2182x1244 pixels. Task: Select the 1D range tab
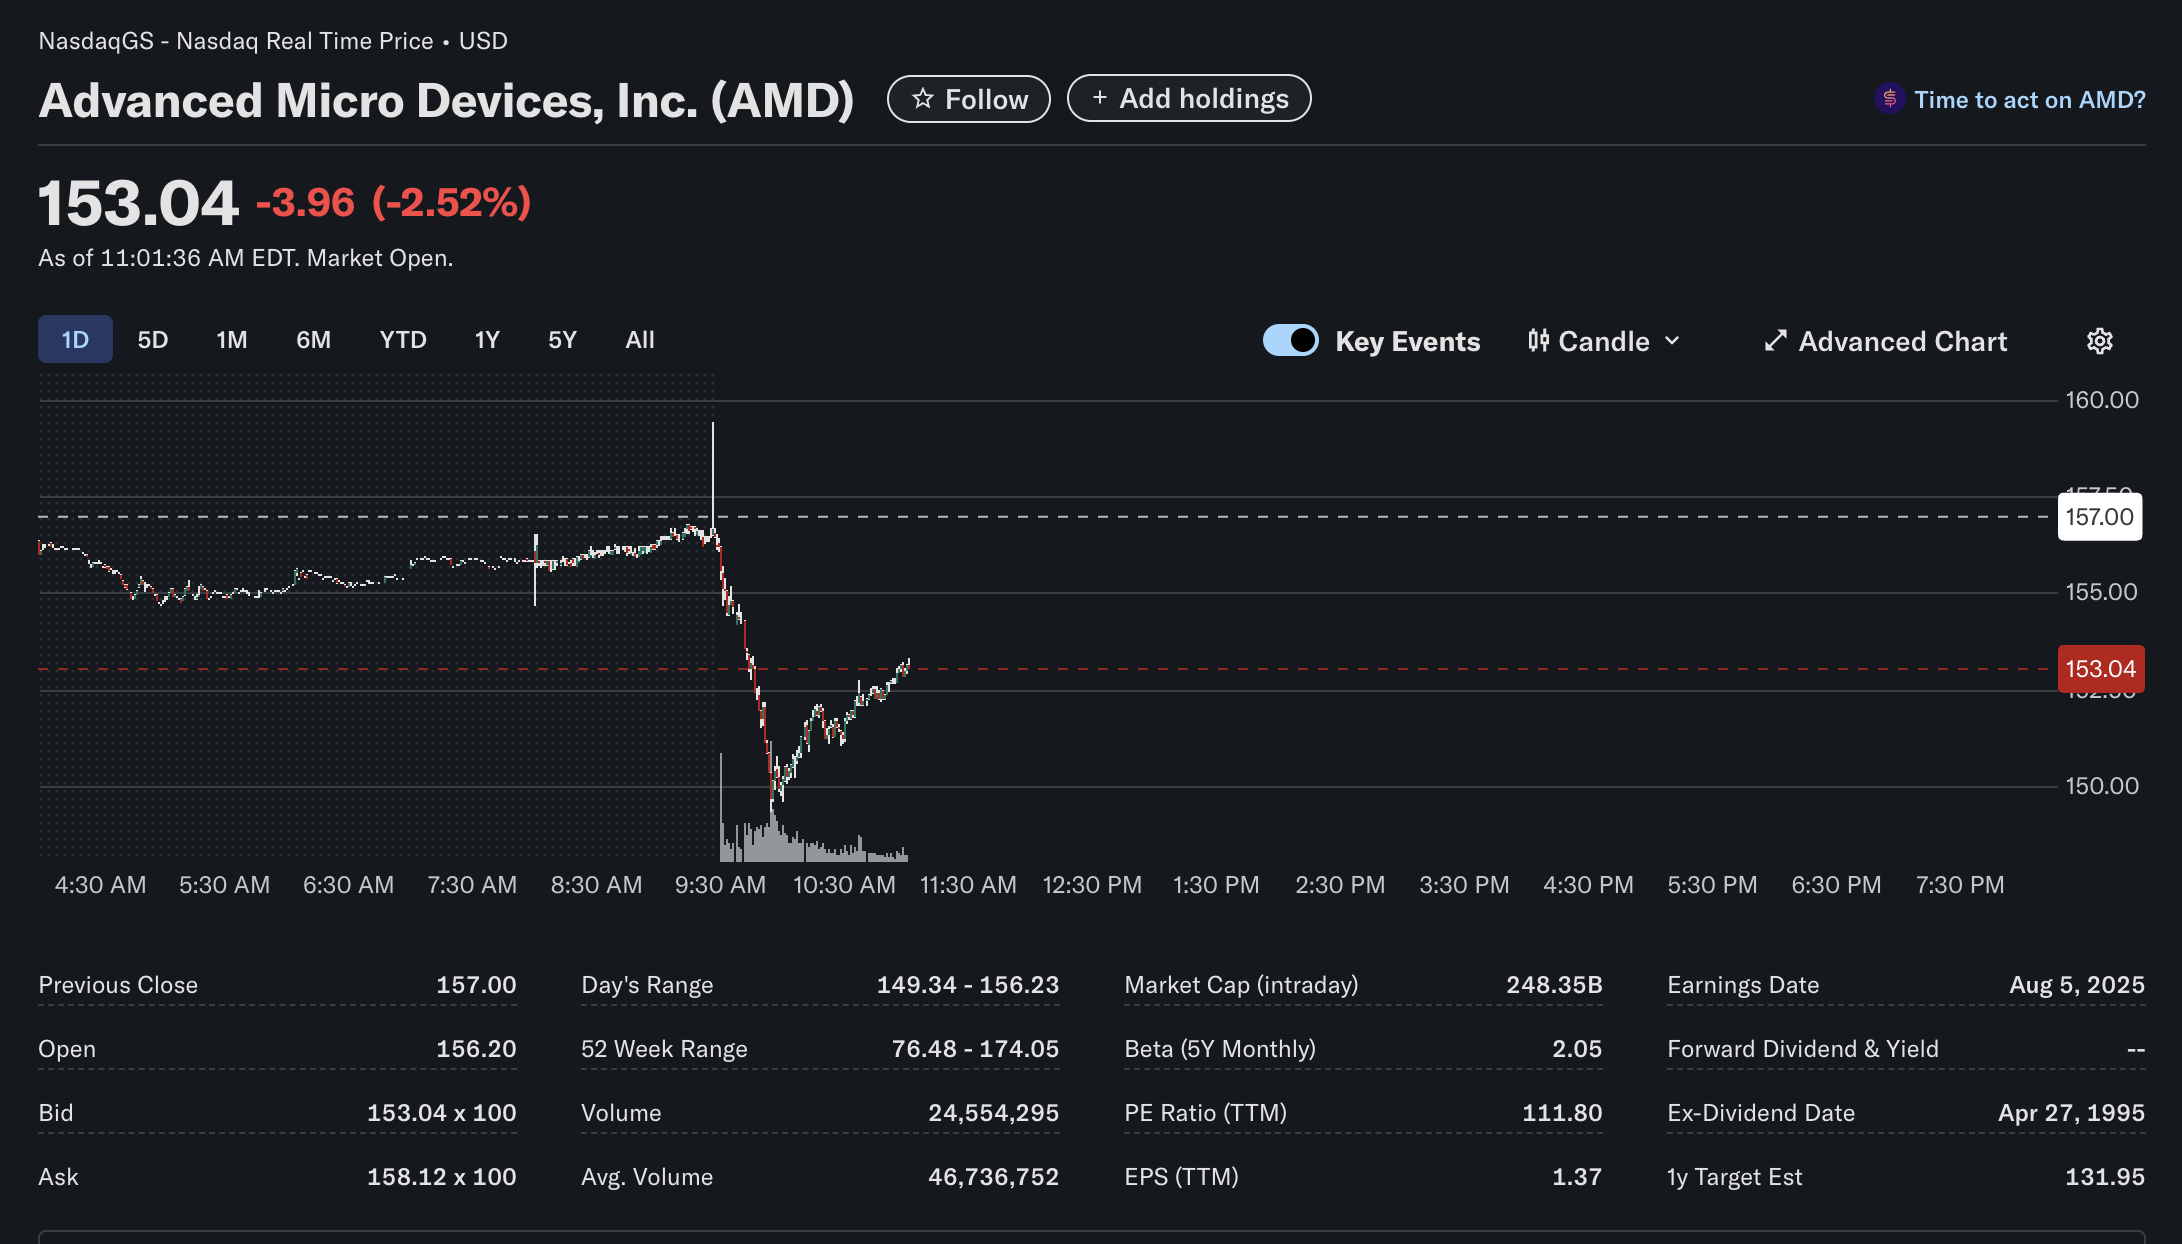pyautogui.click(x=75, y=339)
